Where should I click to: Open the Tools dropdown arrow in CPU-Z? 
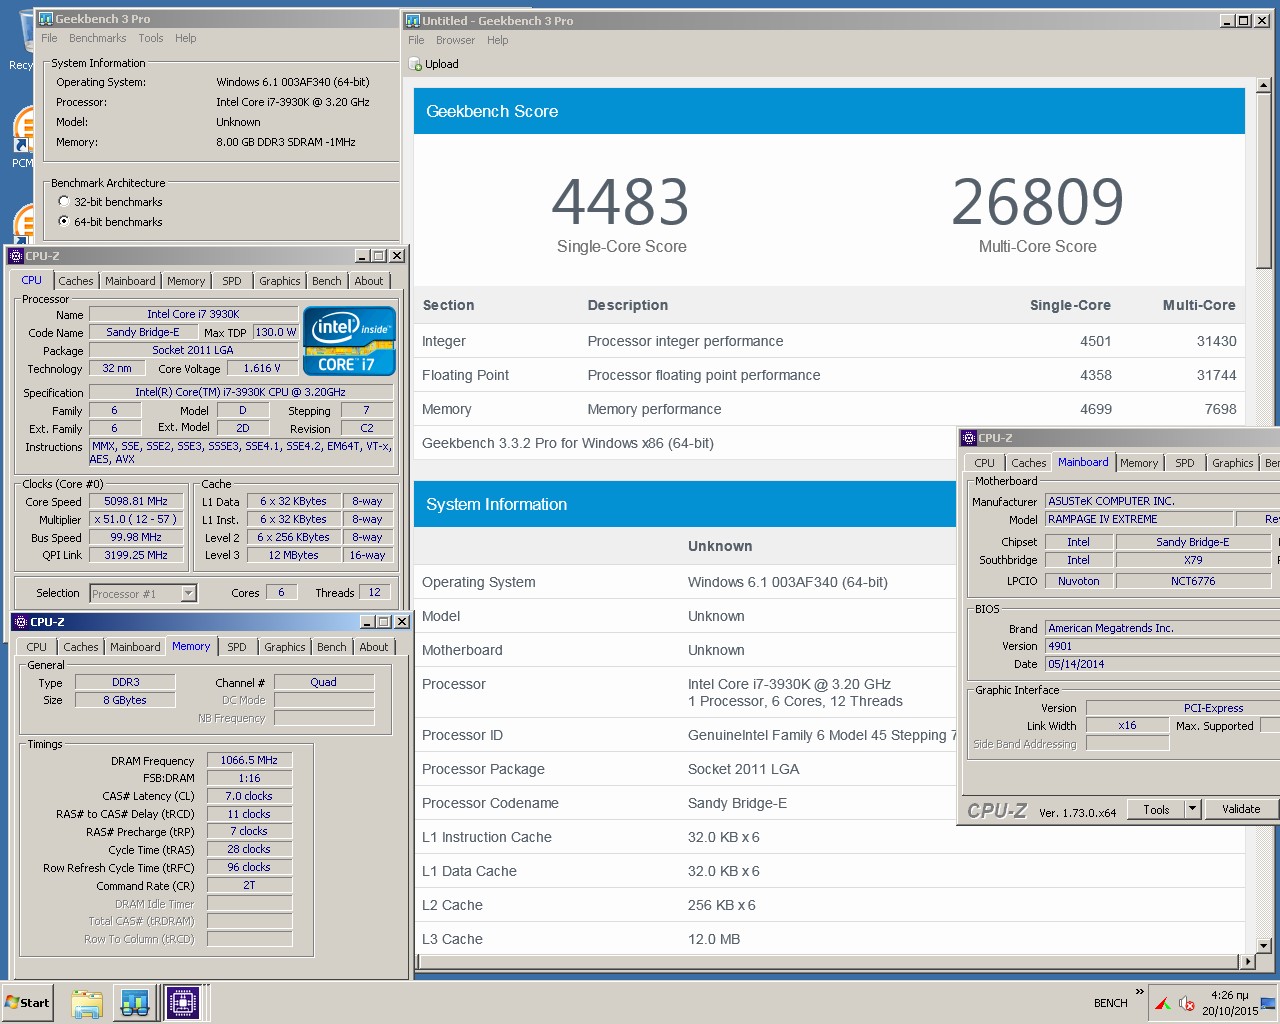pos(1192,809)
